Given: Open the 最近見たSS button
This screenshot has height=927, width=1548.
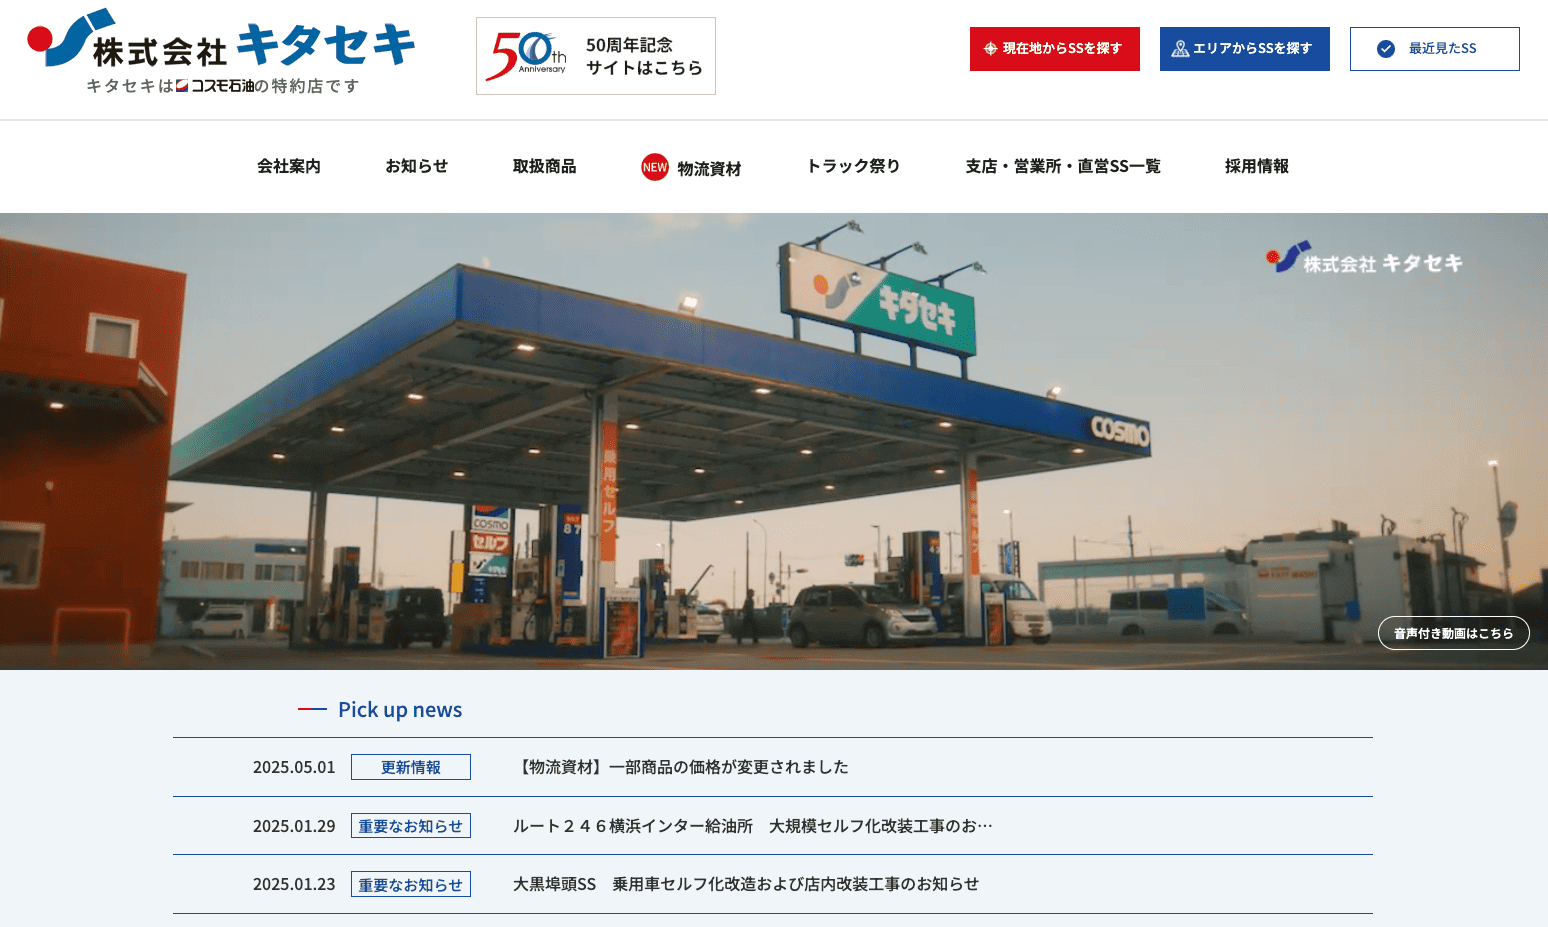Looking at the screenshot, I should click(x=1435, y=49).
